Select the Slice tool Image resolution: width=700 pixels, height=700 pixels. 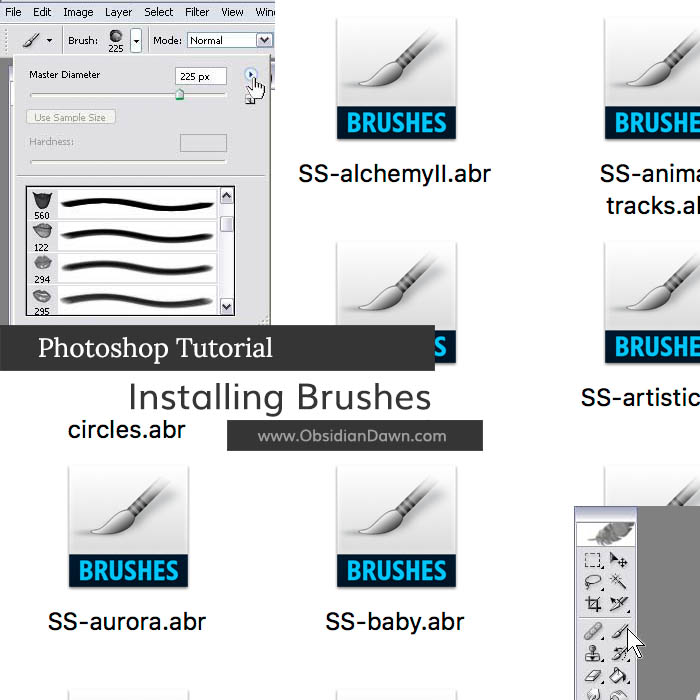(619, 604)
